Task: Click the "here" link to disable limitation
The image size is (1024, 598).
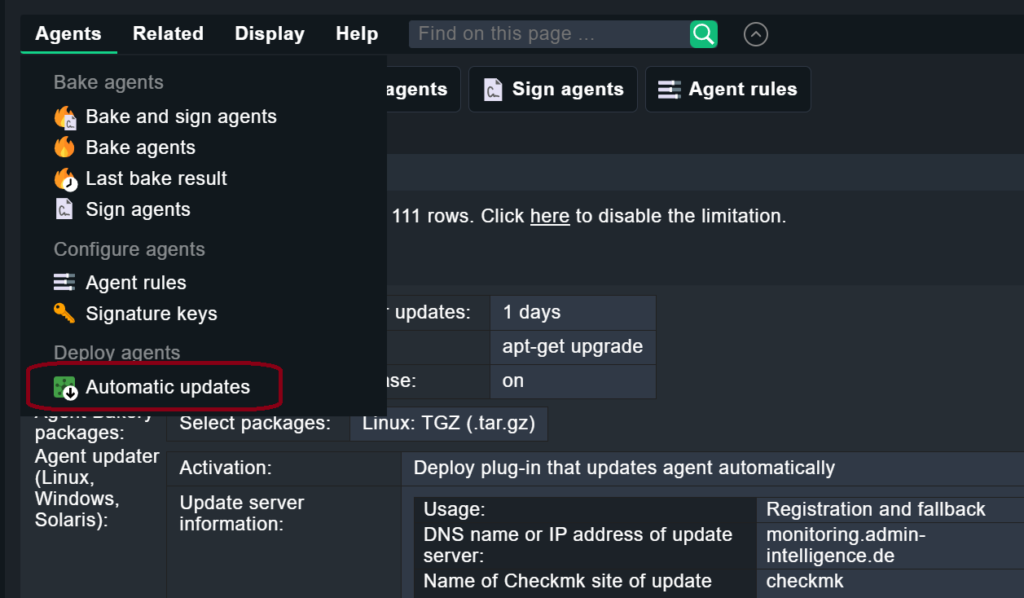Action: click(549, 216)
